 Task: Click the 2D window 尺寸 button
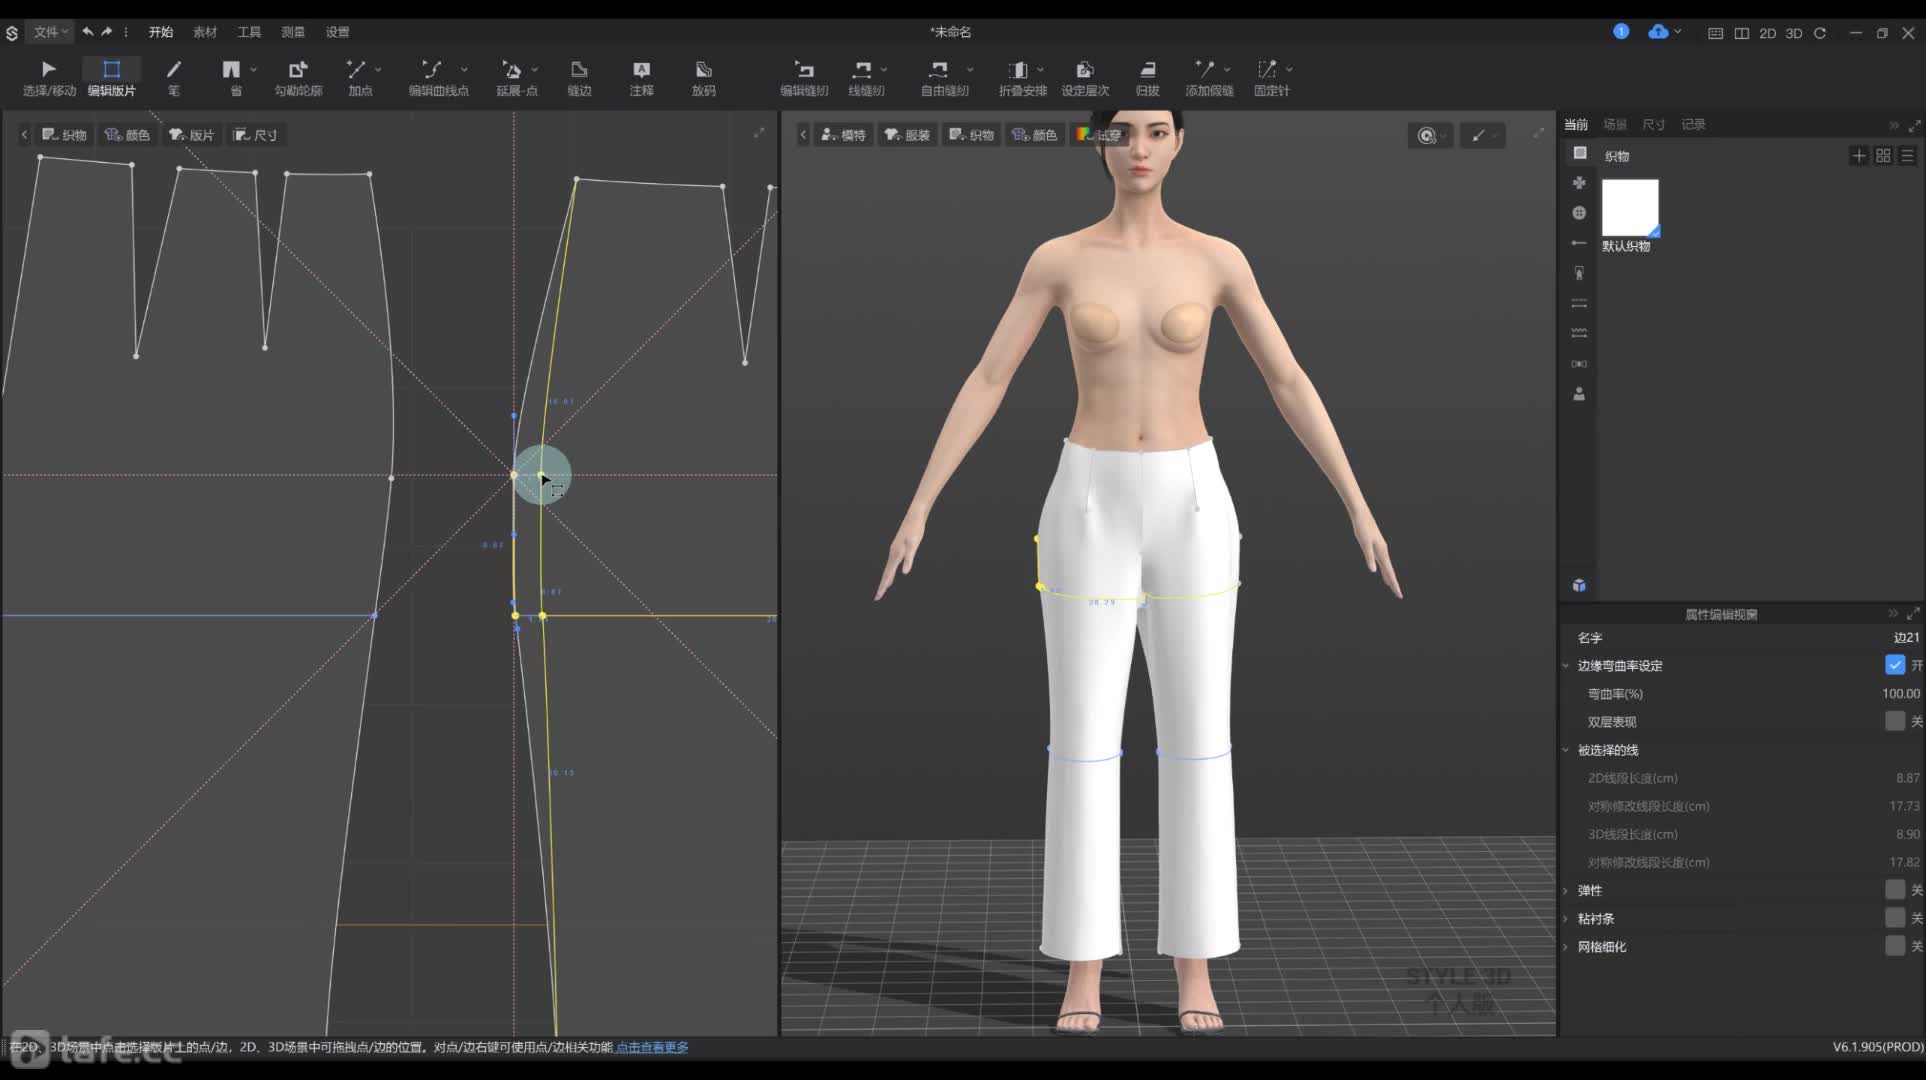coord(256,135)
